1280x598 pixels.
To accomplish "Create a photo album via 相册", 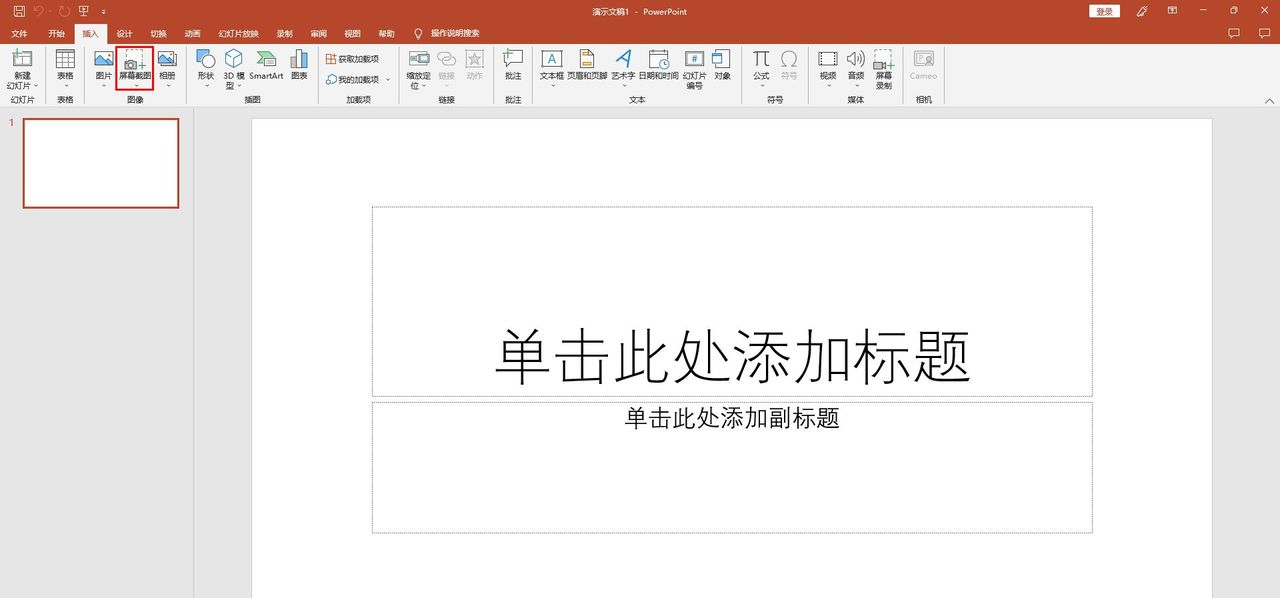I will pyautogui.click(x=166, y=70).
